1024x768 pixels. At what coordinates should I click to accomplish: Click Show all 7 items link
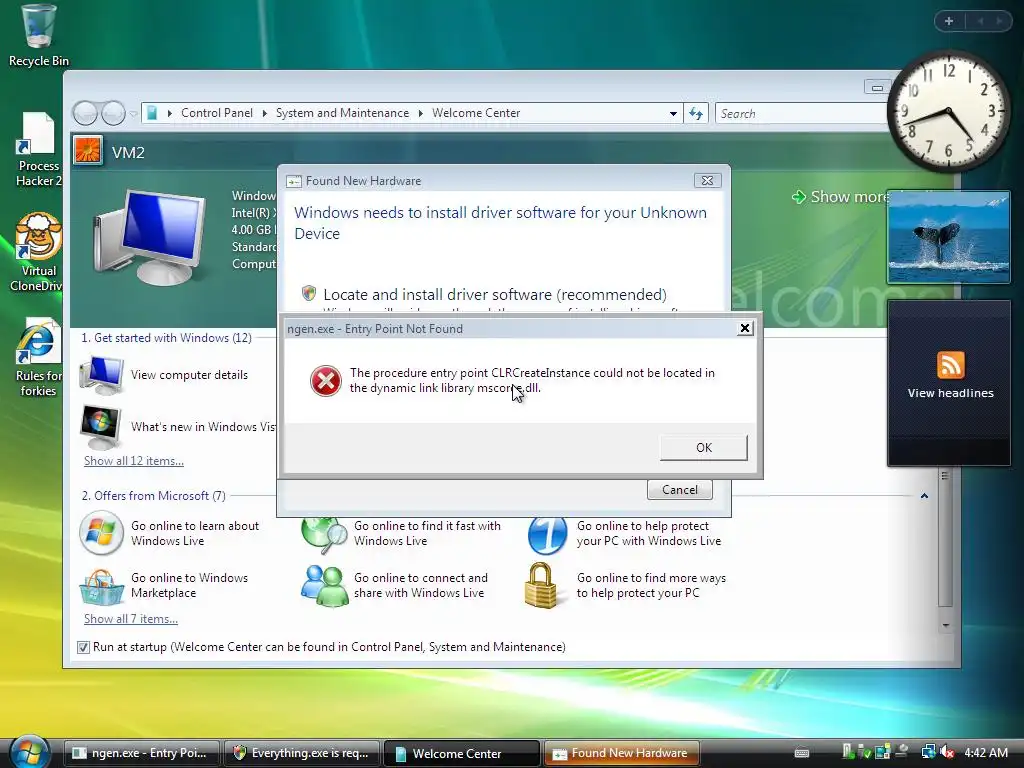click(x=131, y=619)
